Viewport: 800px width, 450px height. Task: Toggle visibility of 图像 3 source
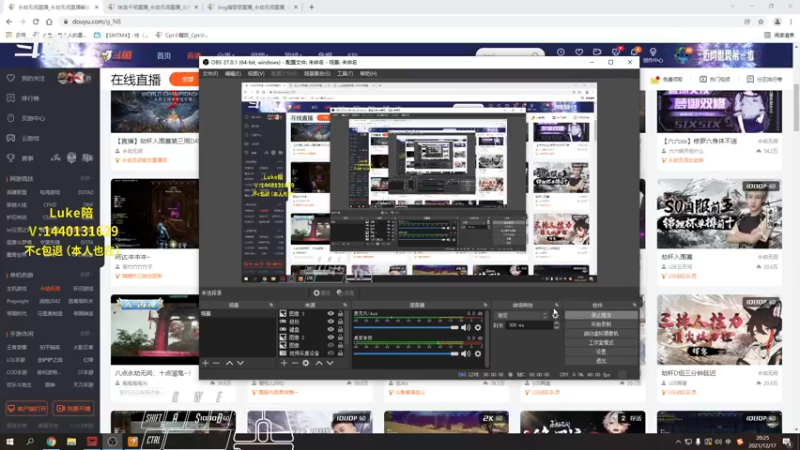point(331,314)
